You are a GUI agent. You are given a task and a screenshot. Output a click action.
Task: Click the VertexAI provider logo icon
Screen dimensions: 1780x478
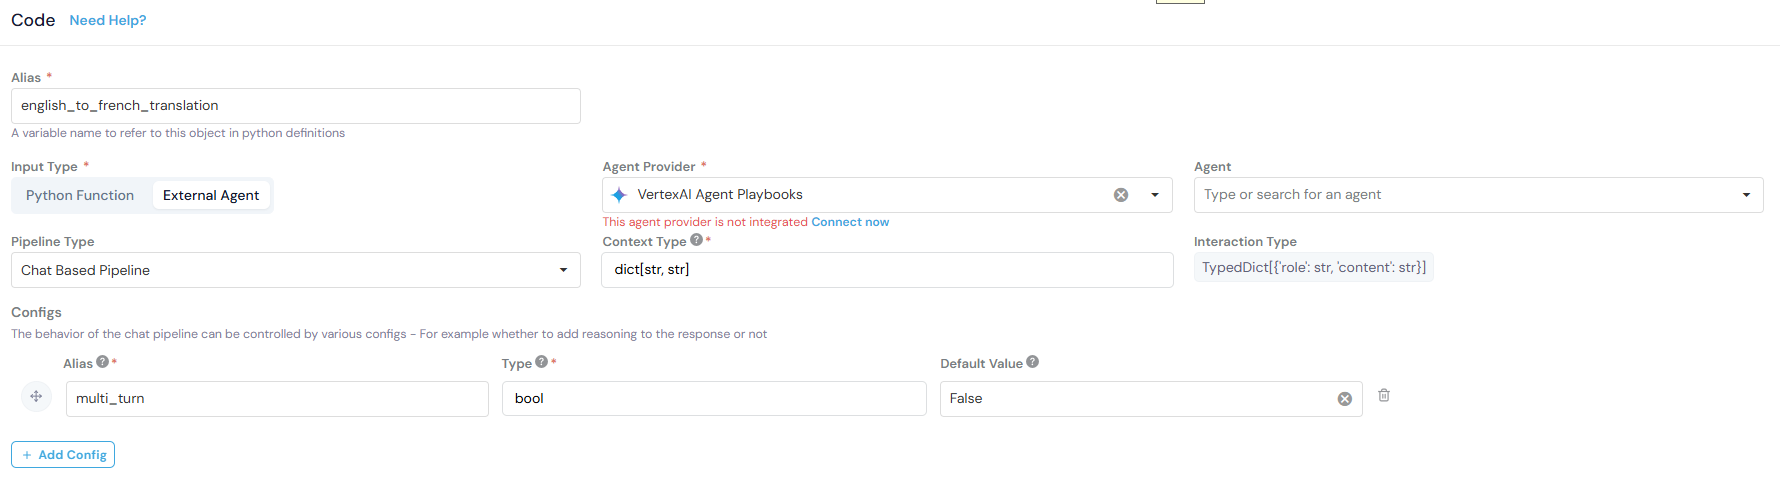pos(619,195)
